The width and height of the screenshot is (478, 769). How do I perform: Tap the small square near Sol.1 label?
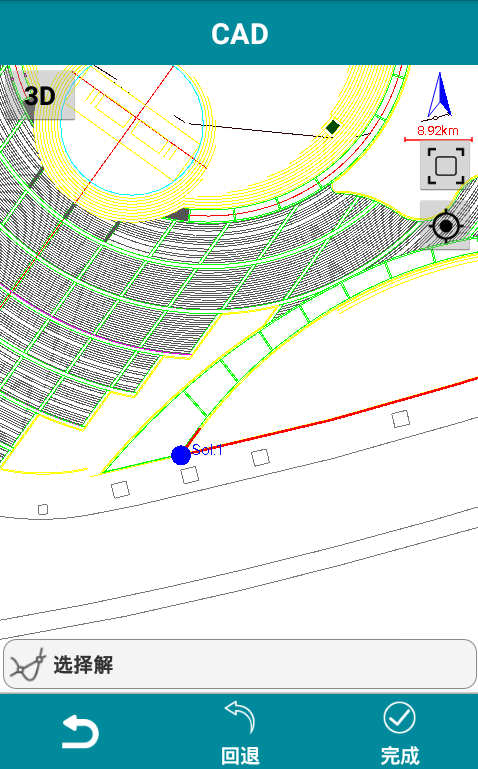point(190,475)
